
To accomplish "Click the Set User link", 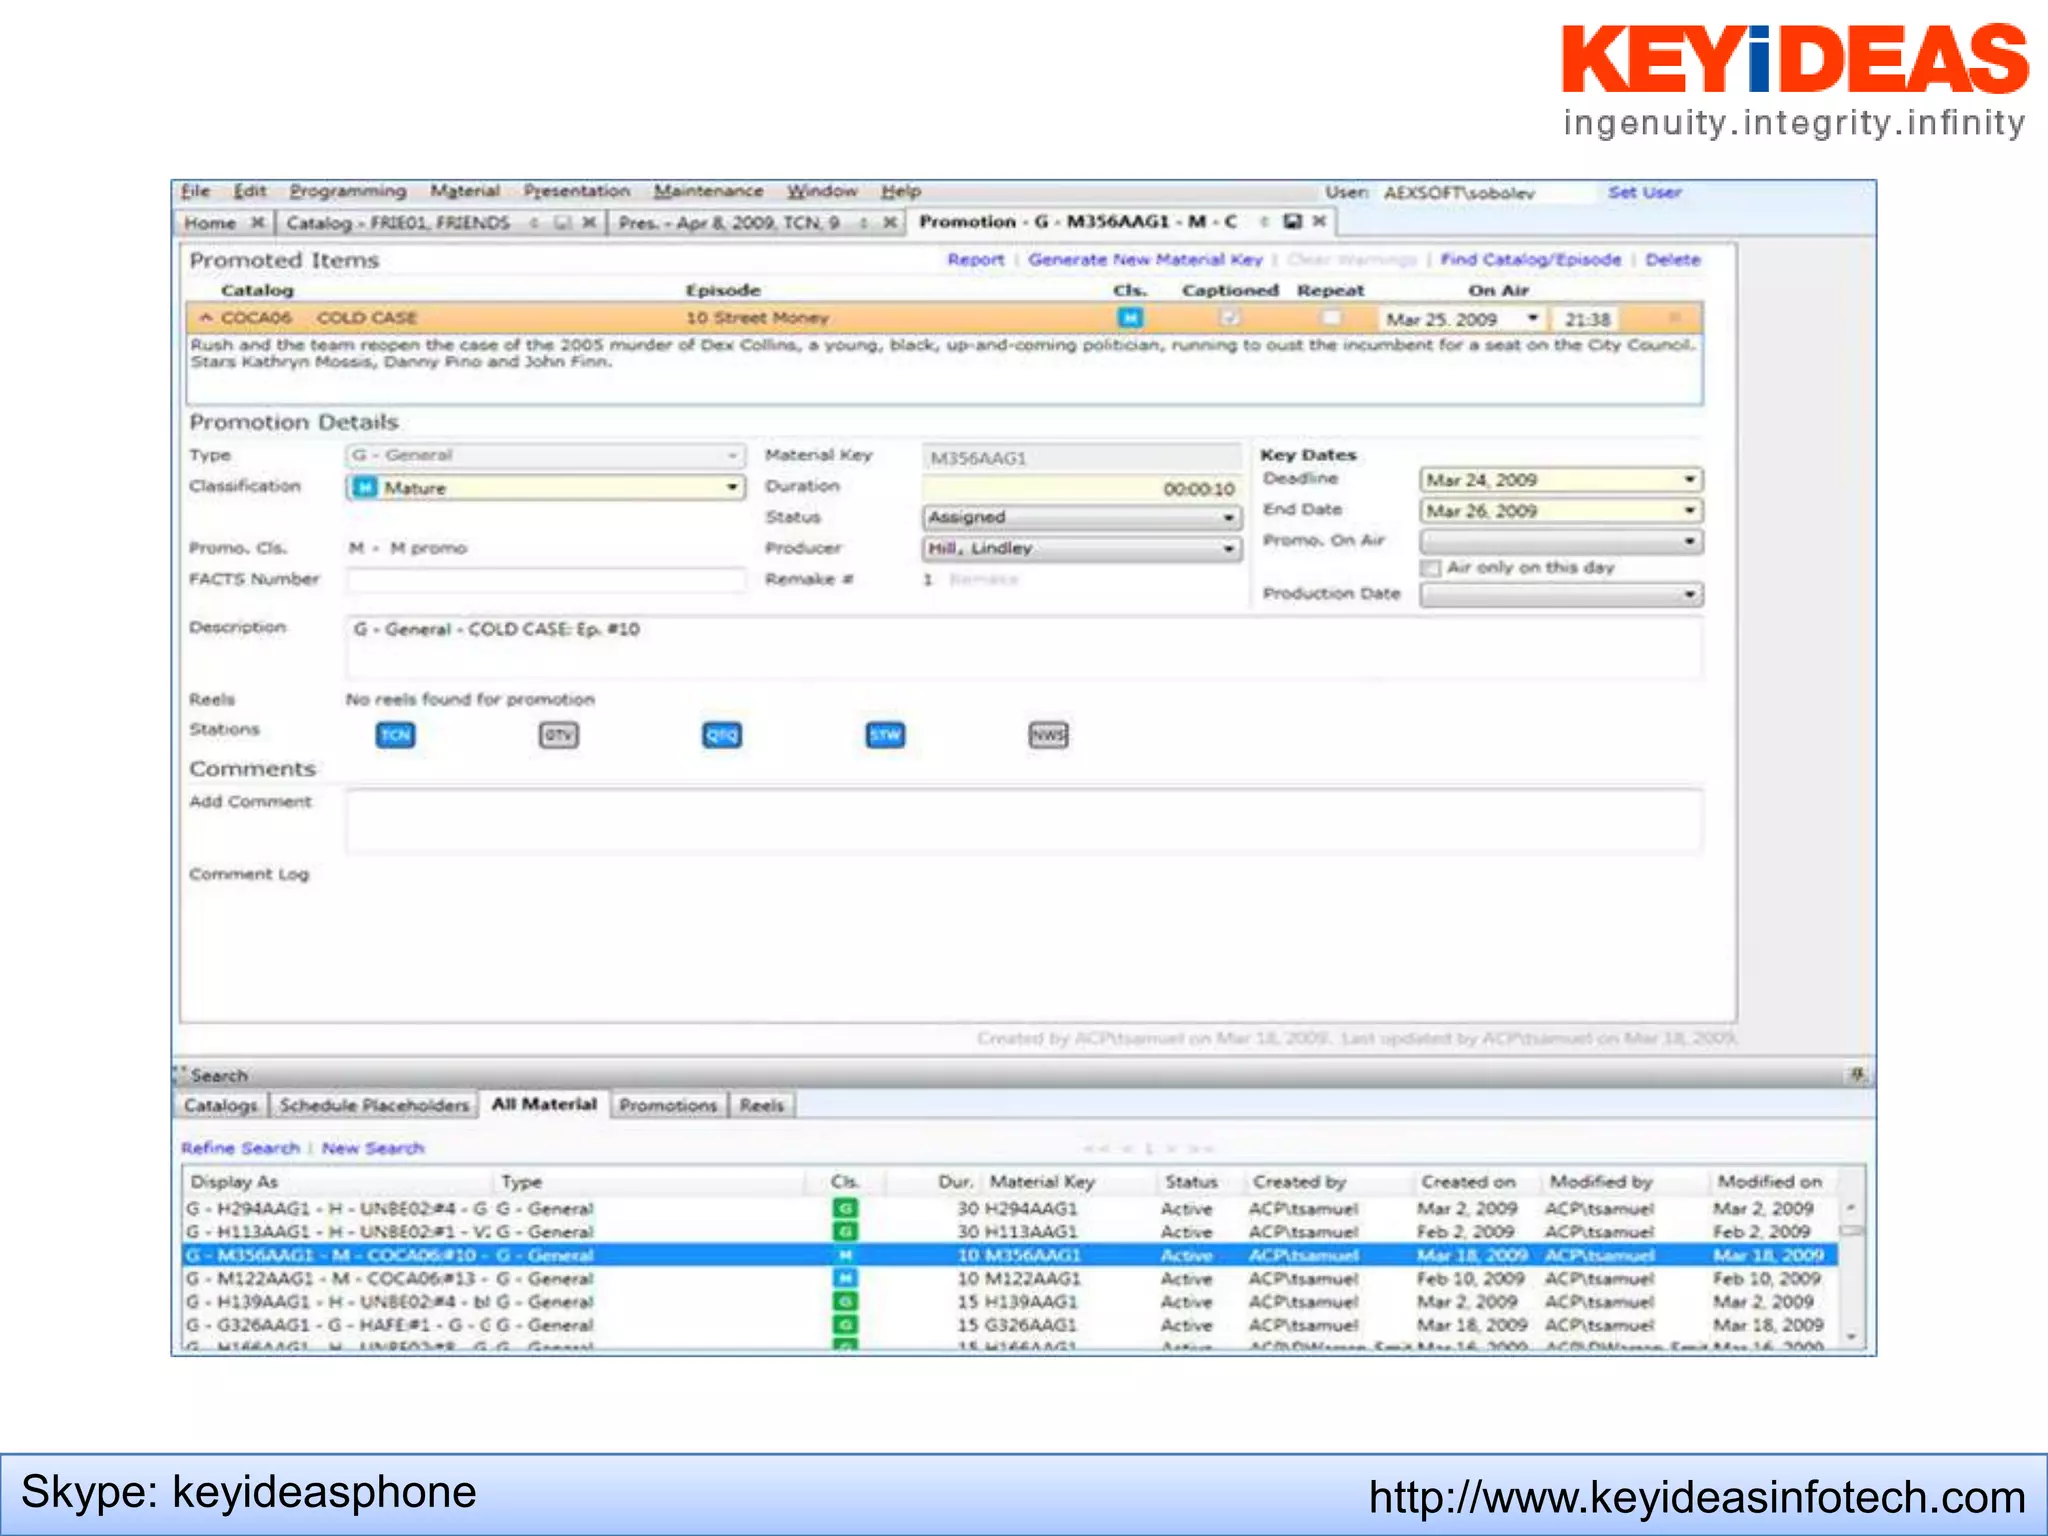I will tap(1645, 192).
